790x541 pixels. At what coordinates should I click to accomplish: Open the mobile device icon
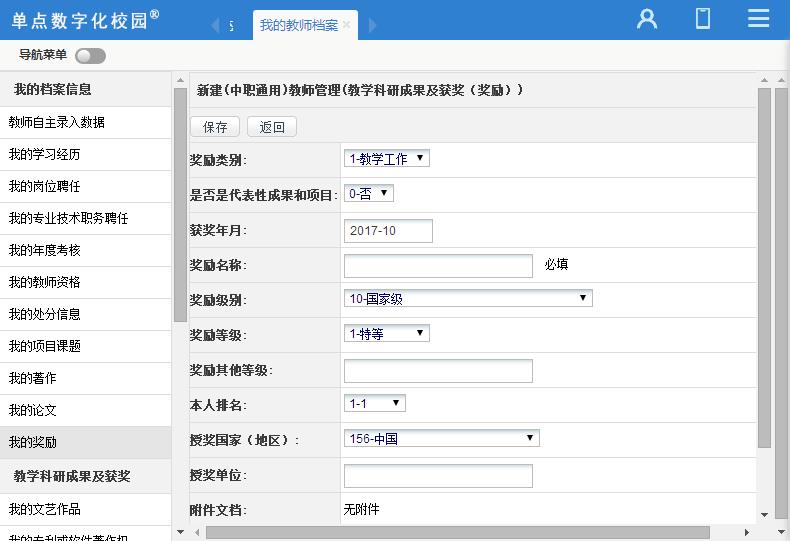tap(703, 19)
